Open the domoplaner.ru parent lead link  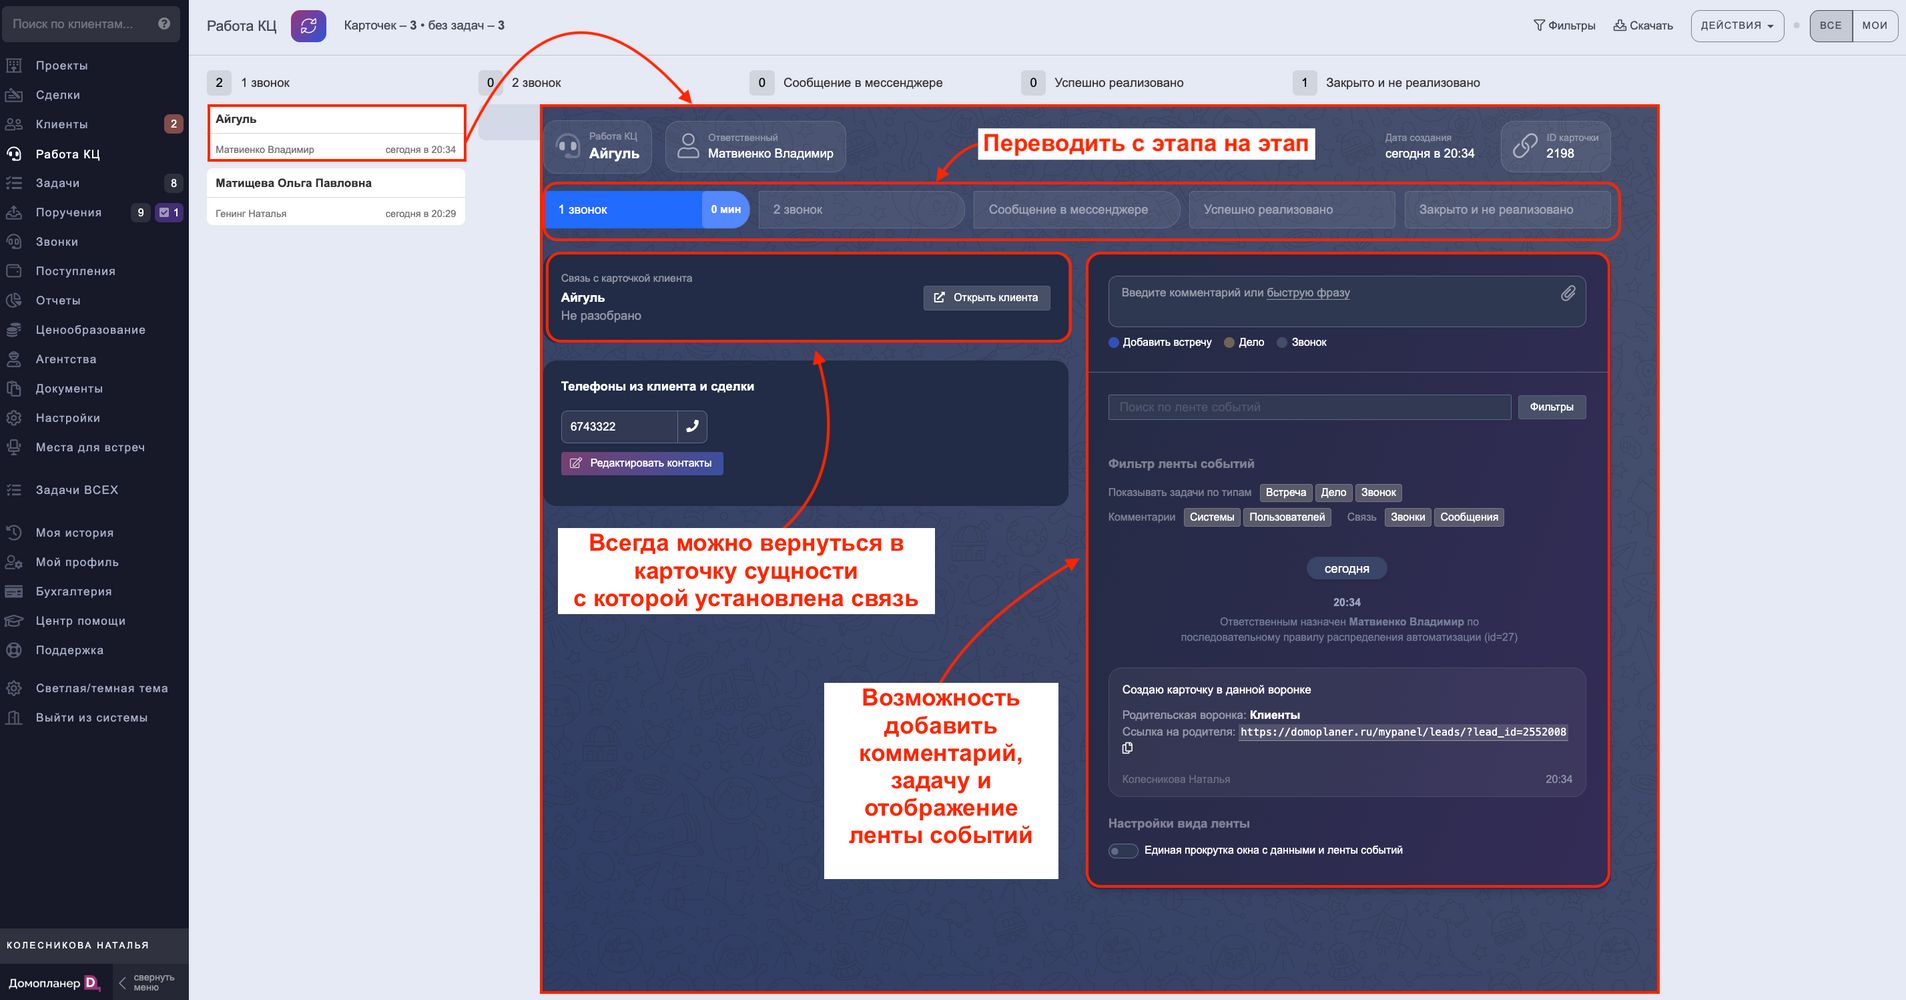tap(1403, 732)
